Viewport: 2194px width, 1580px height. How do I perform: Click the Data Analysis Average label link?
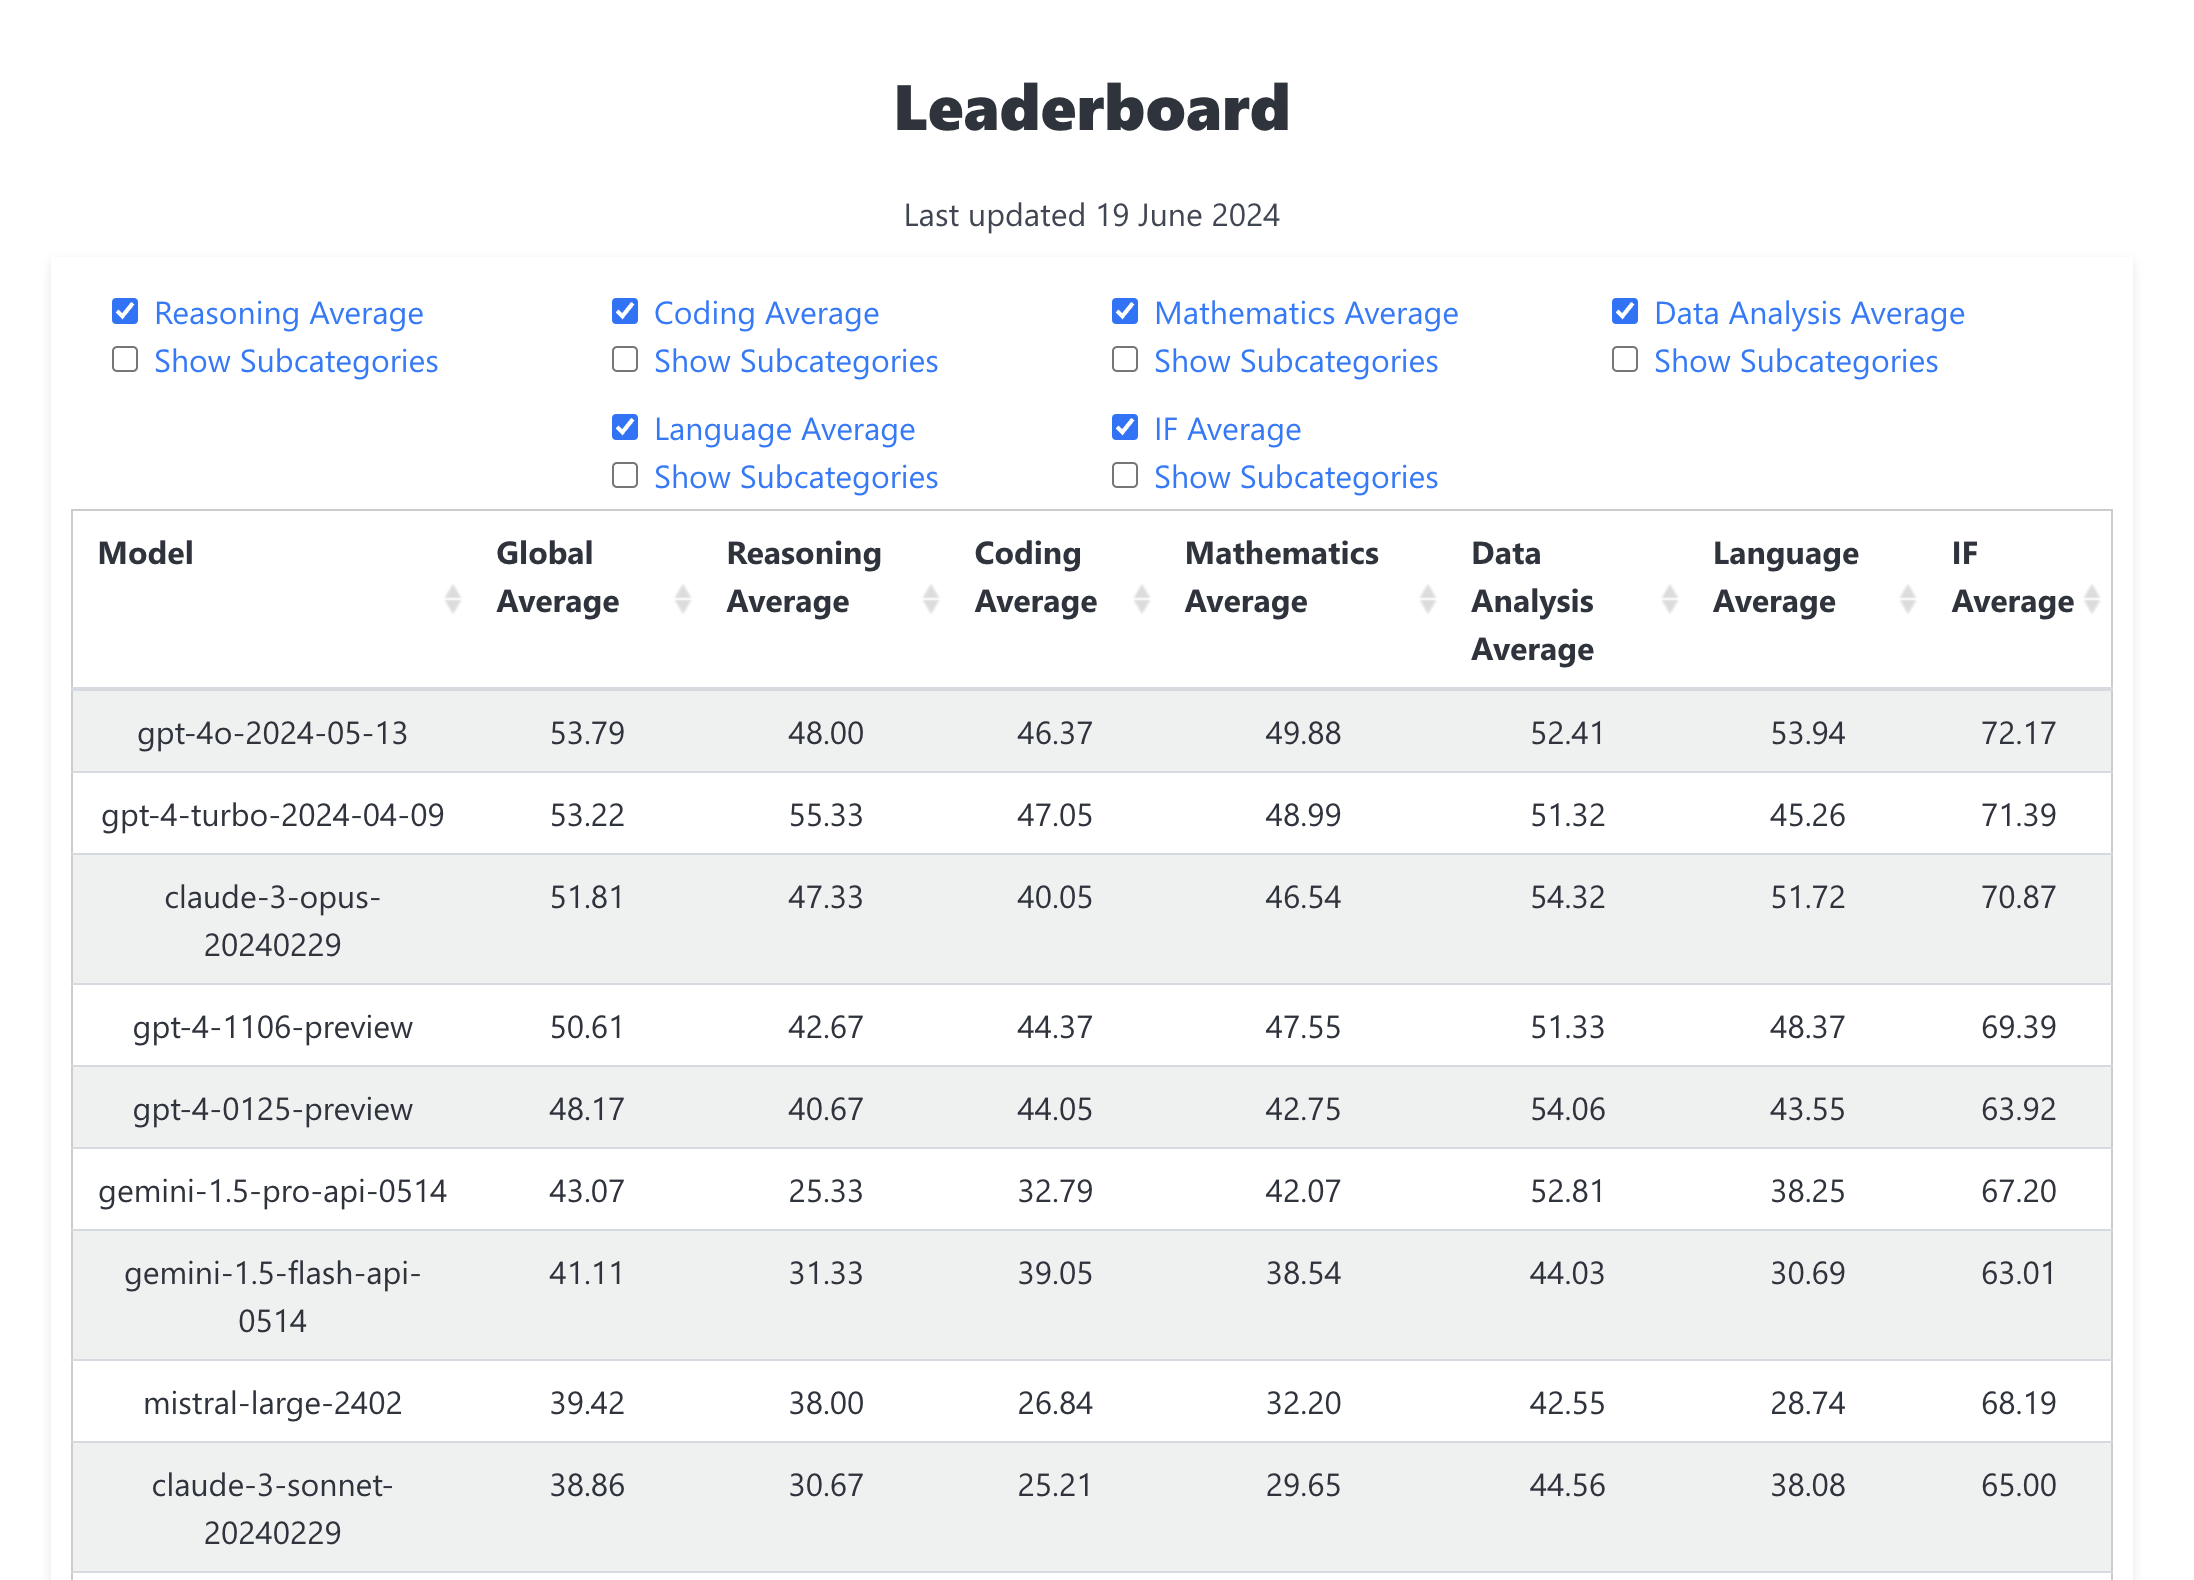click(x=1809, y=314)
